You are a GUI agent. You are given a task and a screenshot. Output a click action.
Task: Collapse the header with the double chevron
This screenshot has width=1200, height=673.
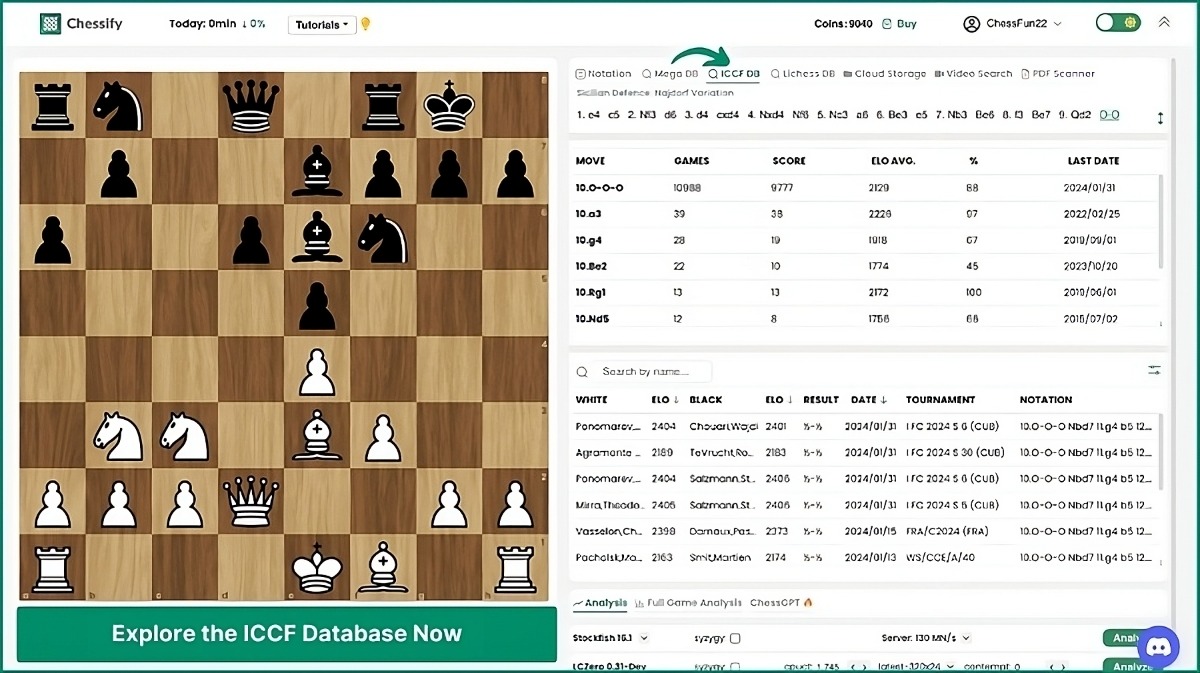pyautogui.click(x=1164, y=22)
